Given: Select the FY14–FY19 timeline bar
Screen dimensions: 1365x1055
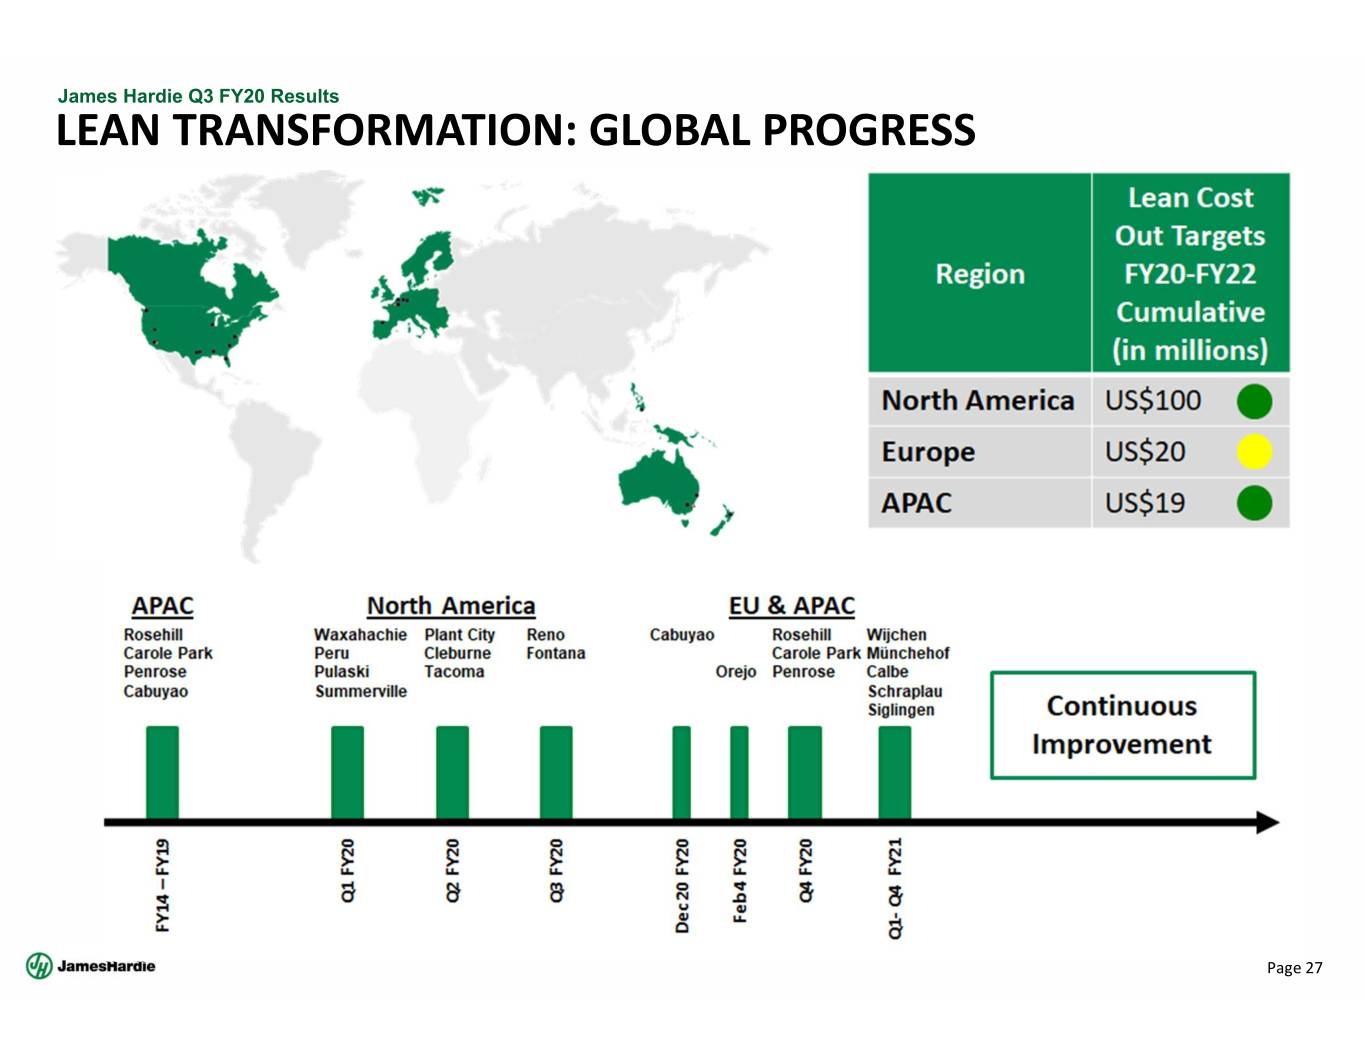Looking at the screenshot, I should tap(162, 772).
